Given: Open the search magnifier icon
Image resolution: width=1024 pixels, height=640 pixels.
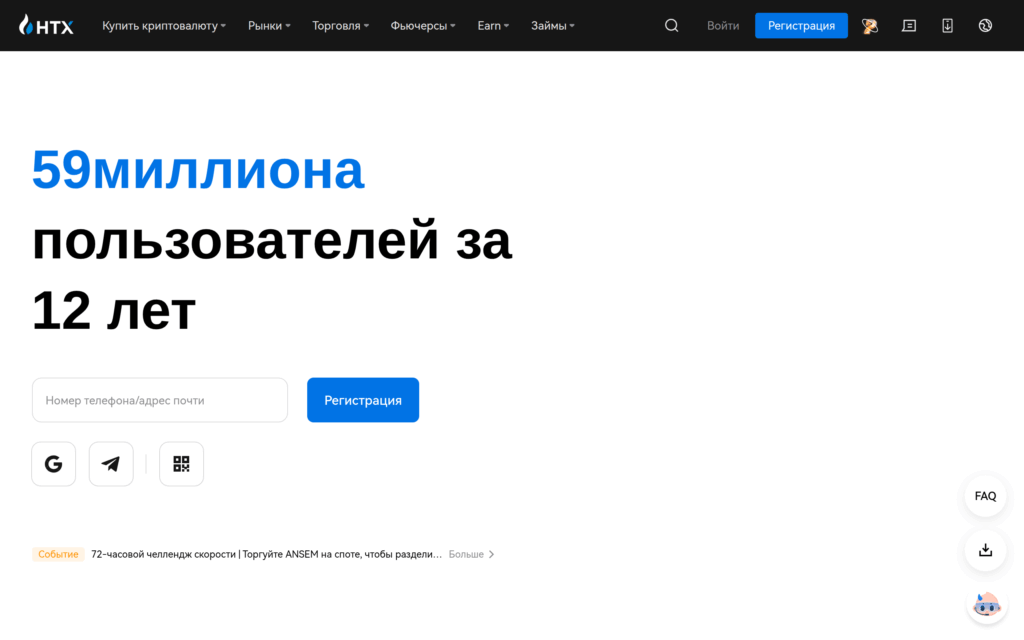Looking at the screenshot, I should 671,25.
